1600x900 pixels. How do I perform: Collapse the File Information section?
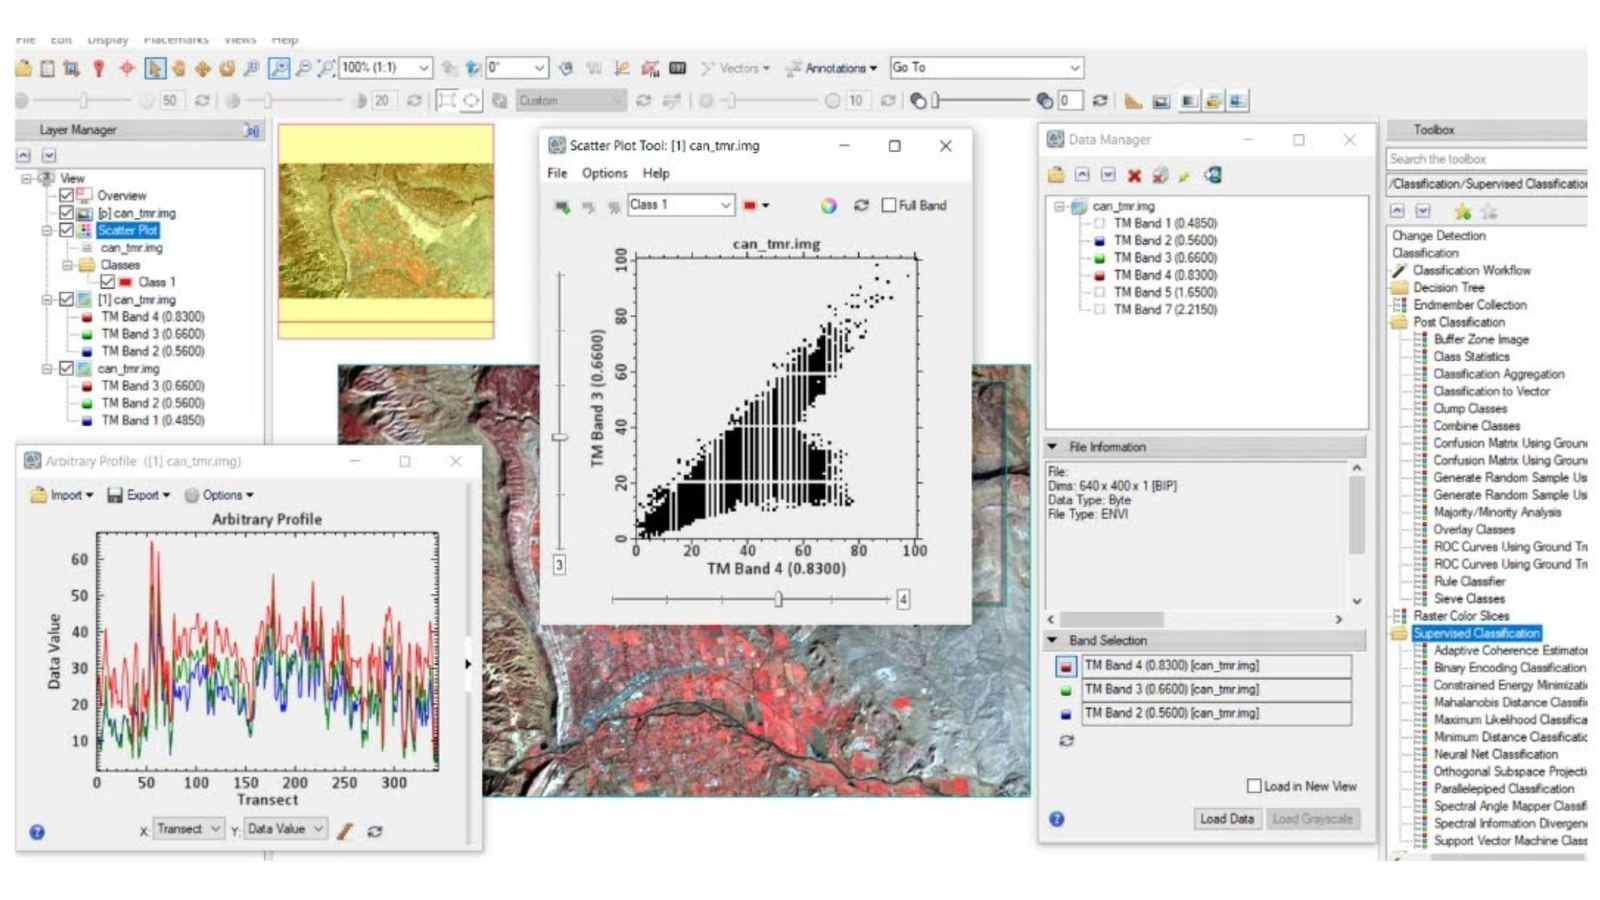coord(1052,447)
